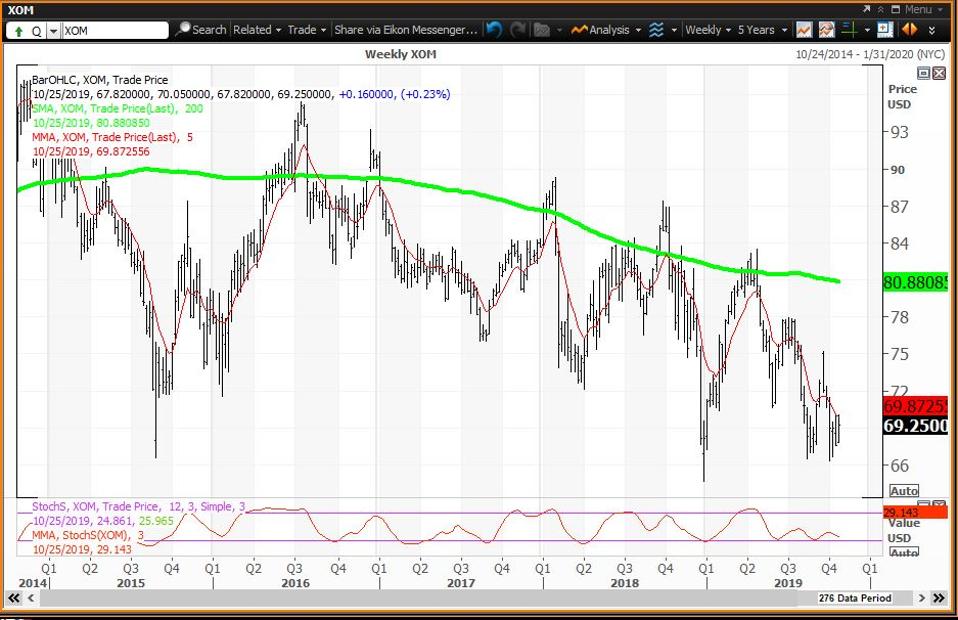
Task: Click the 276 Data Period scrollbar handle
Action: click(854, 598)
